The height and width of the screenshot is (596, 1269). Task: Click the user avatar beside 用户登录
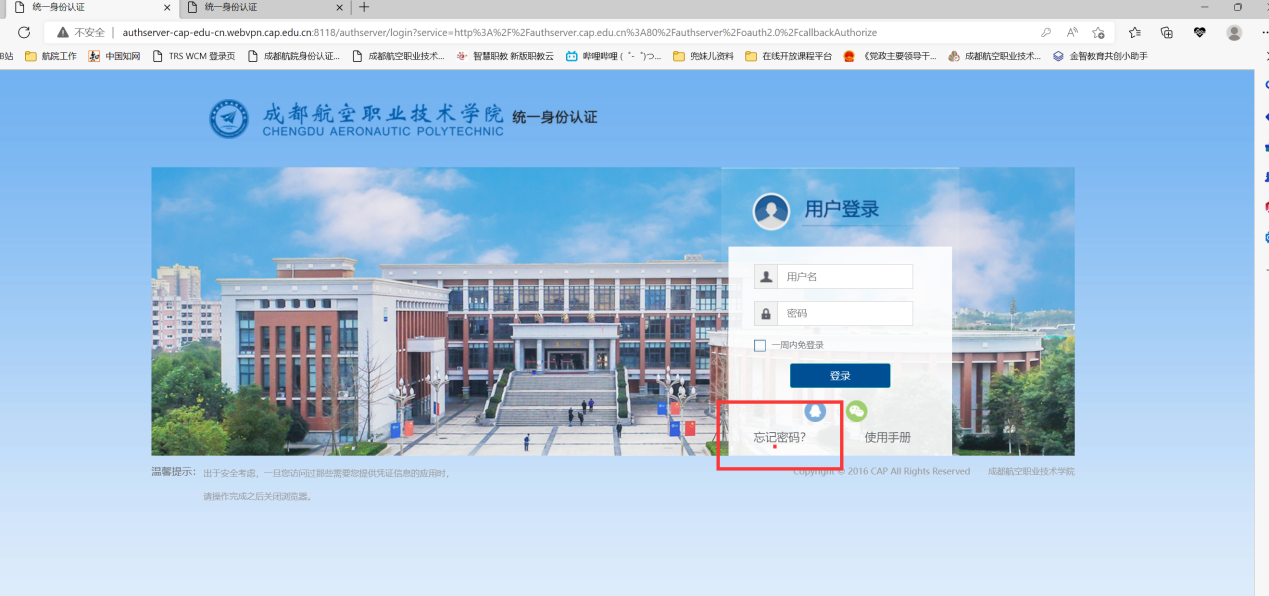click(x=772, y=211)
